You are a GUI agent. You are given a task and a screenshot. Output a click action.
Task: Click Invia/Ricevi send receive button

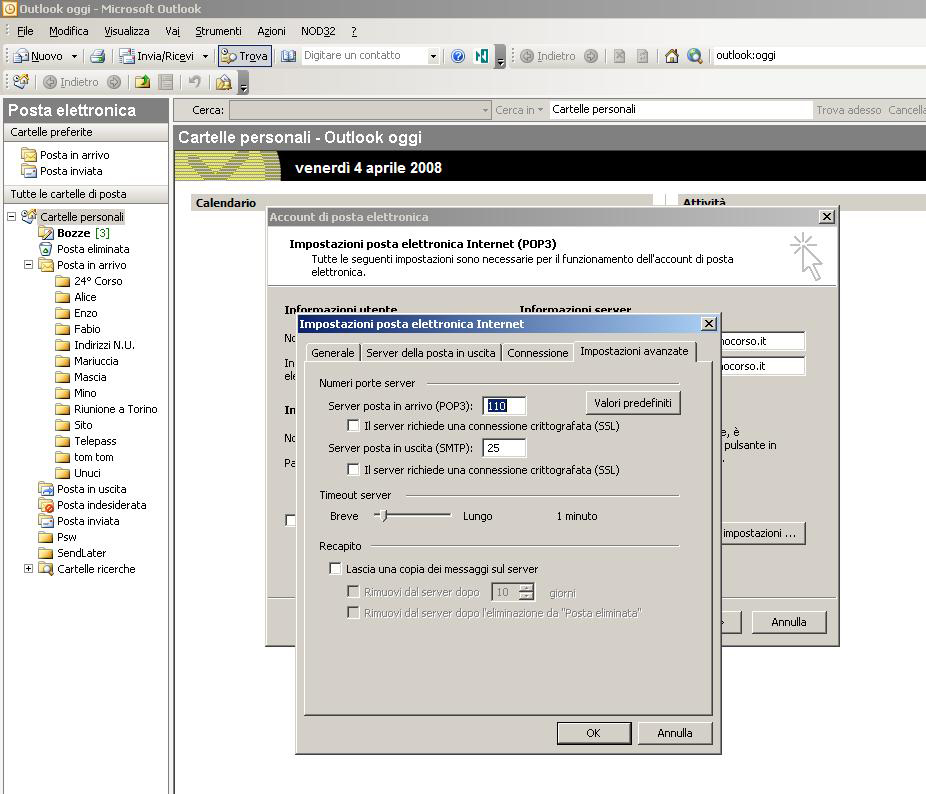[157, 56]
